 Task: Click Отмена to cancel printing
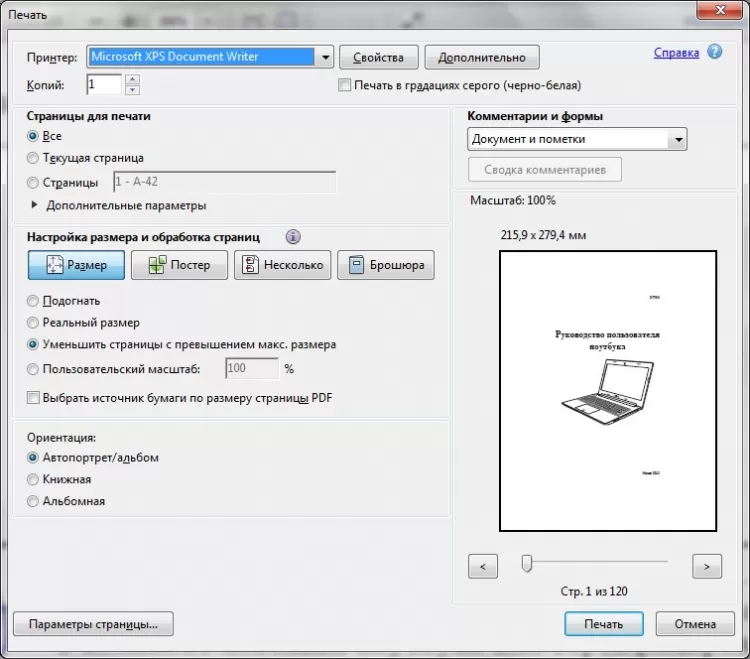tap(695, 624)
